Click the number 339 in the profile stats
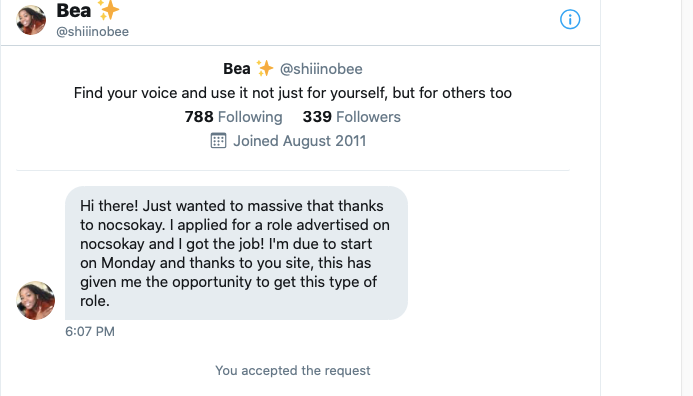 pyautogui.click(x=317, y=117)
